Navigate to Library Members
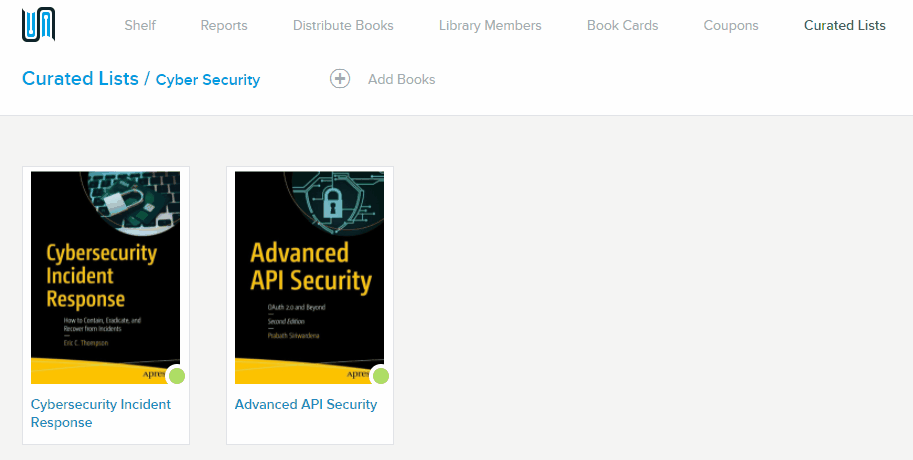The width and height of the screenshot is (913, 460). [x=490, y=26]
